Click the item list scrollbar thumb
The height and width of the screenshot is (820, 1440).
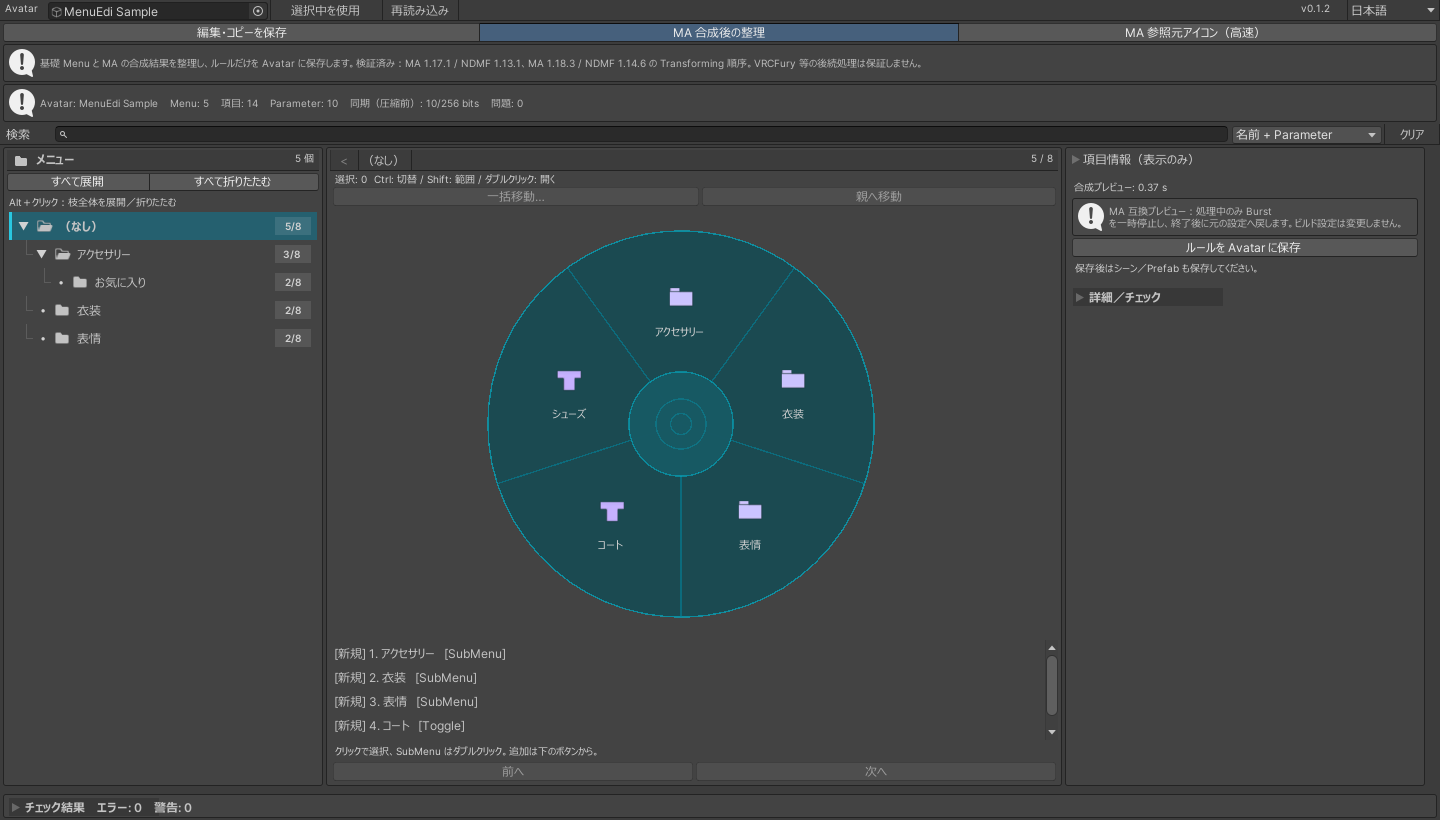[x=1051, y=685]
